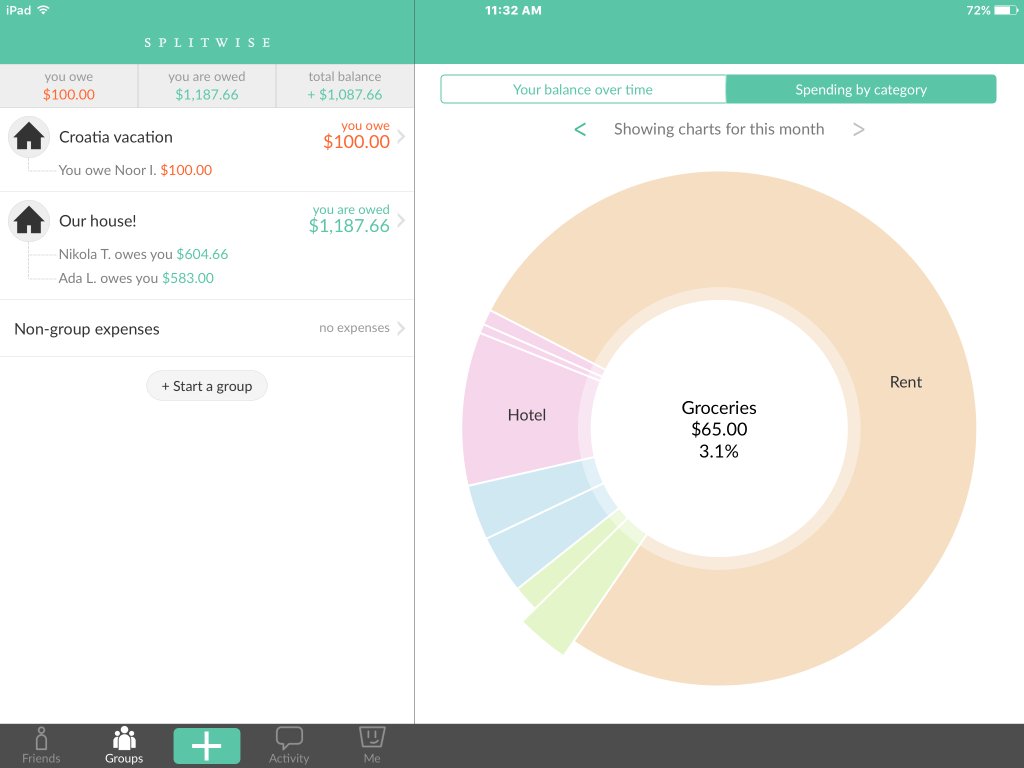This screenshot has height=768, width=1024.
Task: Open Our house! group chevron
Action: pos(401,221)
